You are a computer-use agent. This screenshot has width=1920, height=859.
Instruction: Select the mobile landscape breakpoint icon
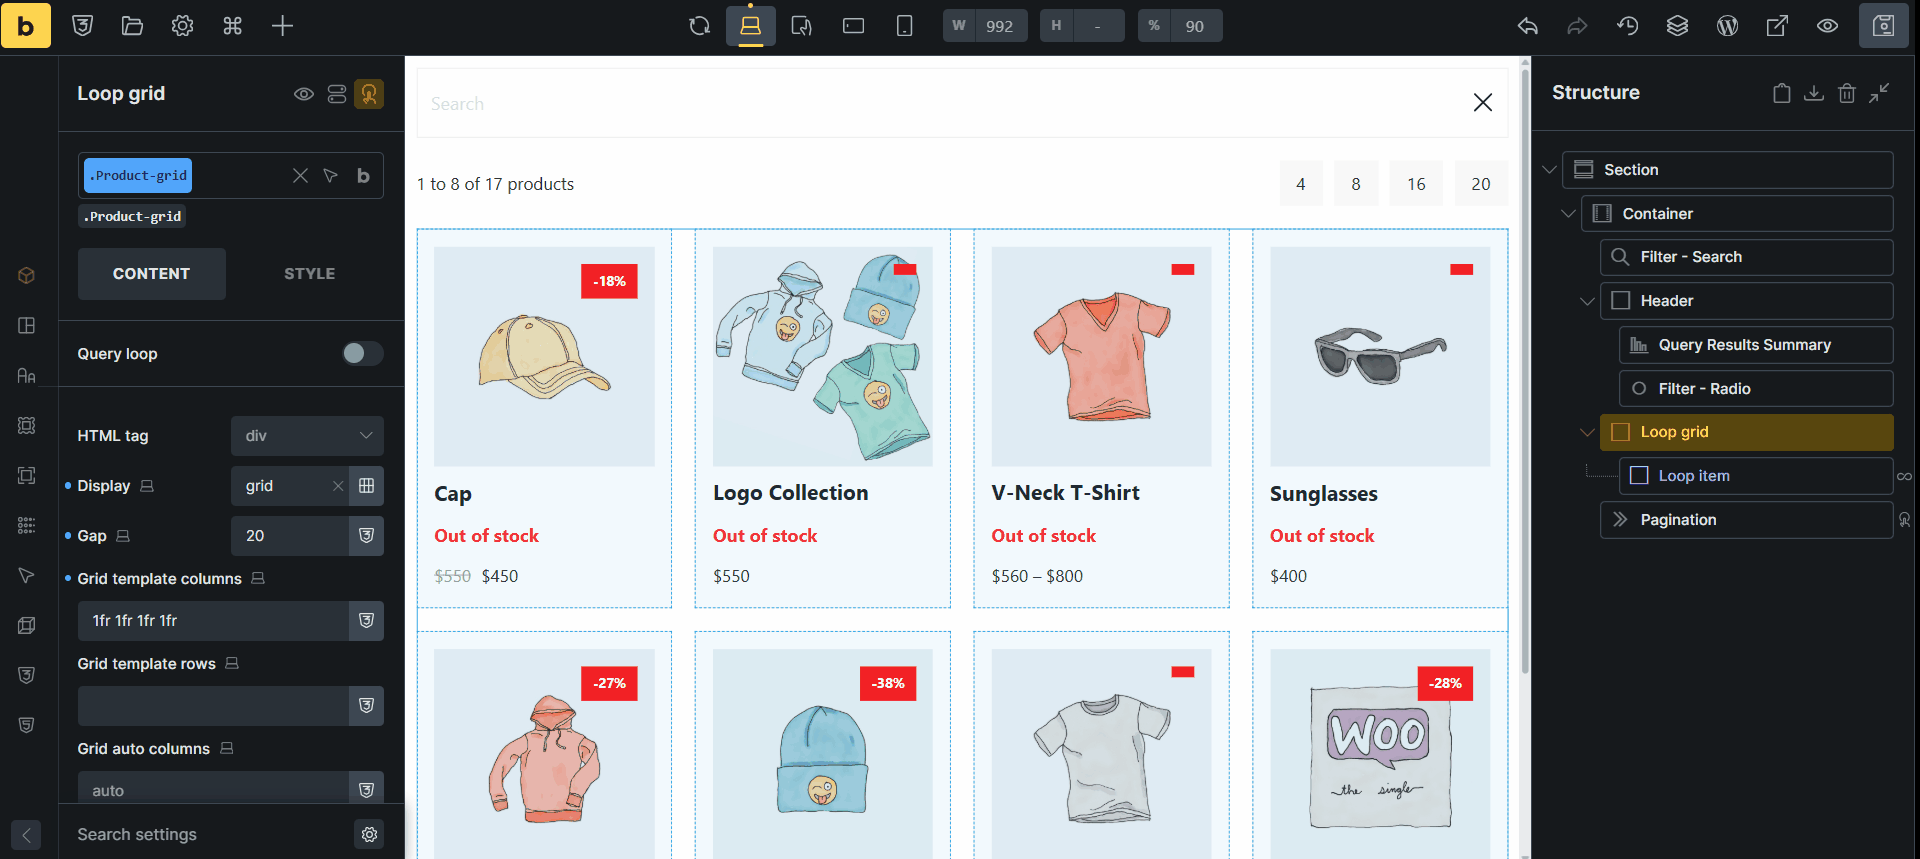[853, 26]
